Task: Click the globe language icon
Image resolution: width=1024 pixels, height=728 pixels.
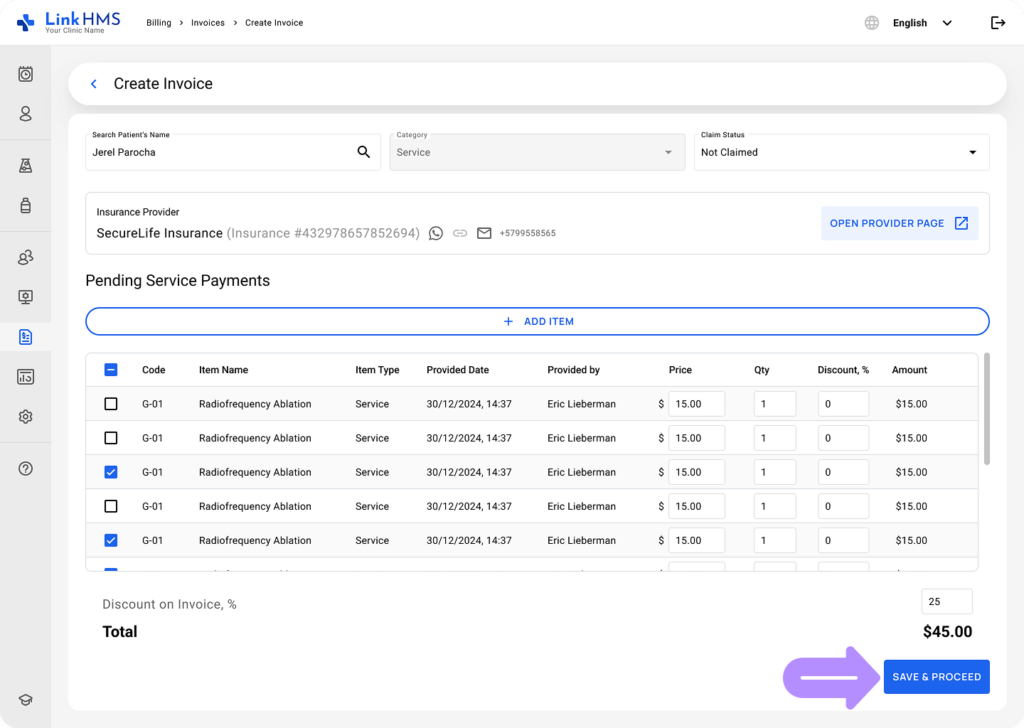Action: coord(871,23)
